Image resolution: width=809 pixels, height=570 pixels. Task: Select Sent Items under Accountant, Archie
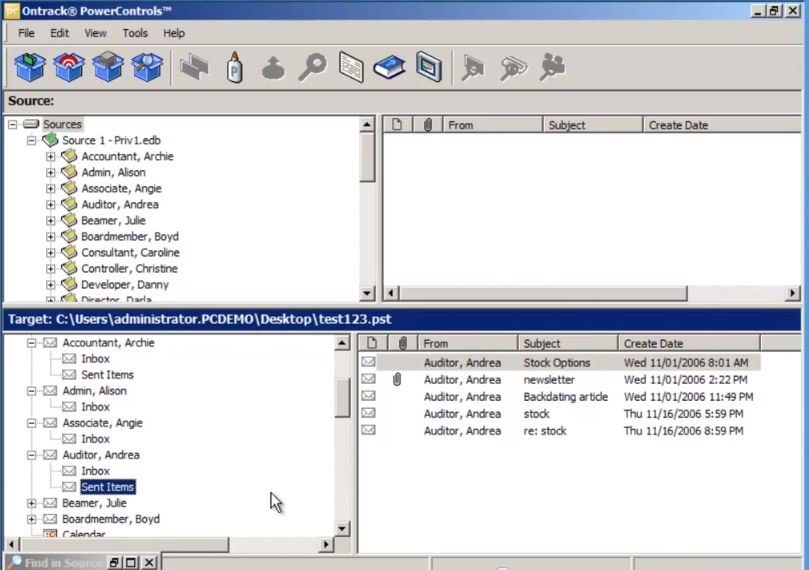pyautogui.click(x=107, y=374)
